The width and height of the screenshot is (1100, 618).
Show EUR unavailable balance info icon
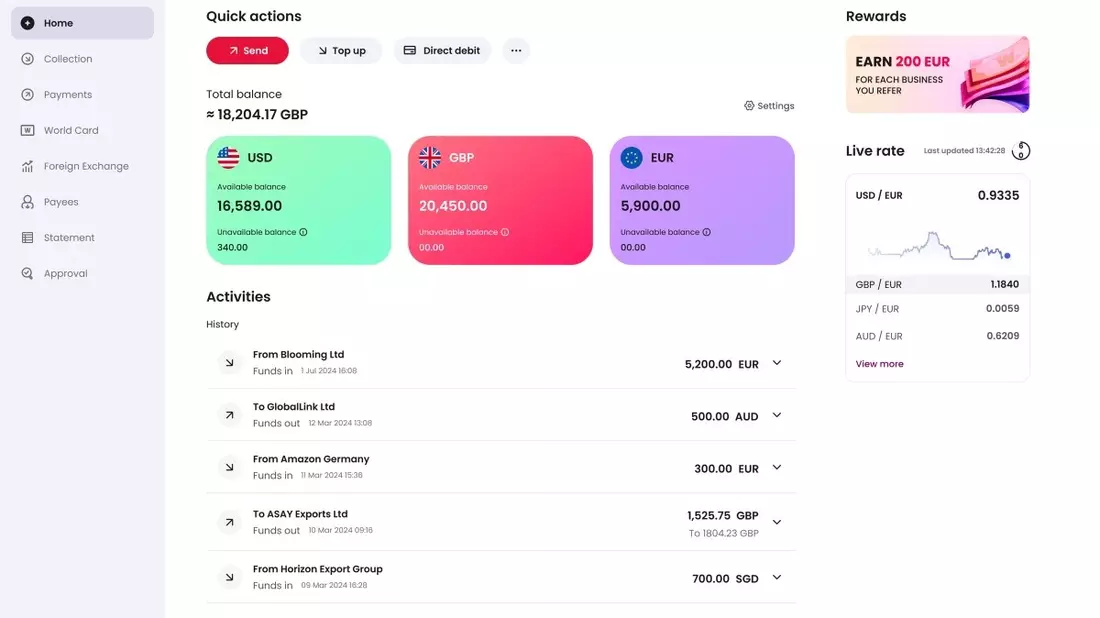pos(706,232)
